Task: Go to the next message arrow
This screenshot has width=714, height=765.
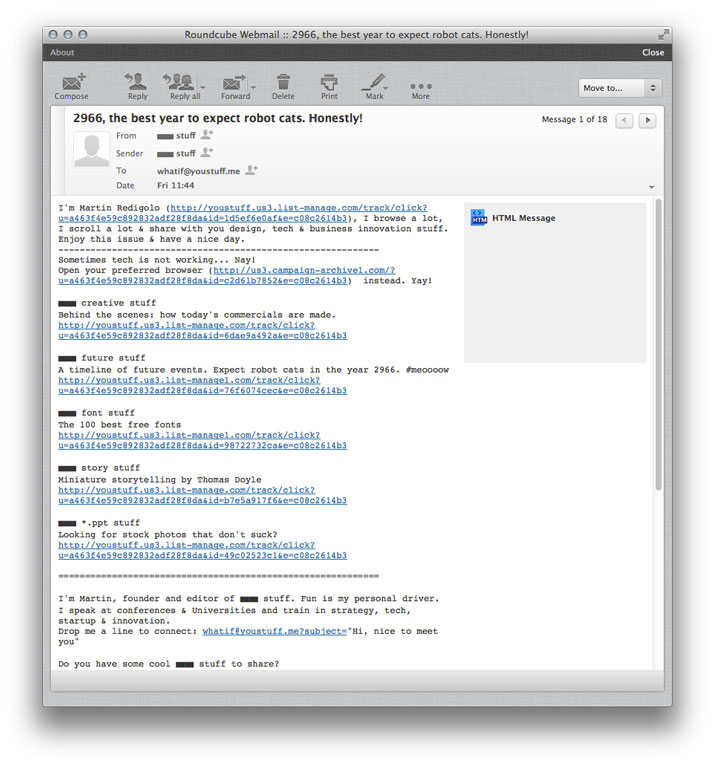Action: coord(648,120)
